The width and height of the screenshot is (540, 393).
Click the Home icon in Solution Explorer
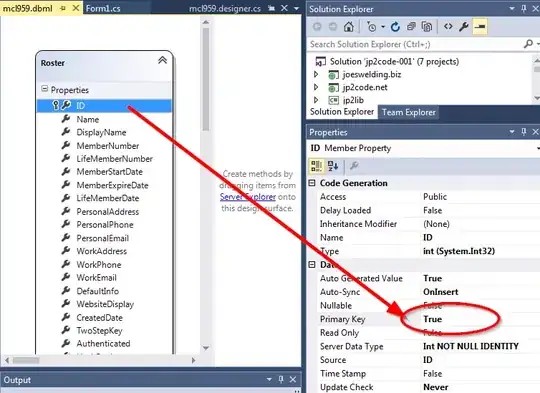click(x=349, y=27)
